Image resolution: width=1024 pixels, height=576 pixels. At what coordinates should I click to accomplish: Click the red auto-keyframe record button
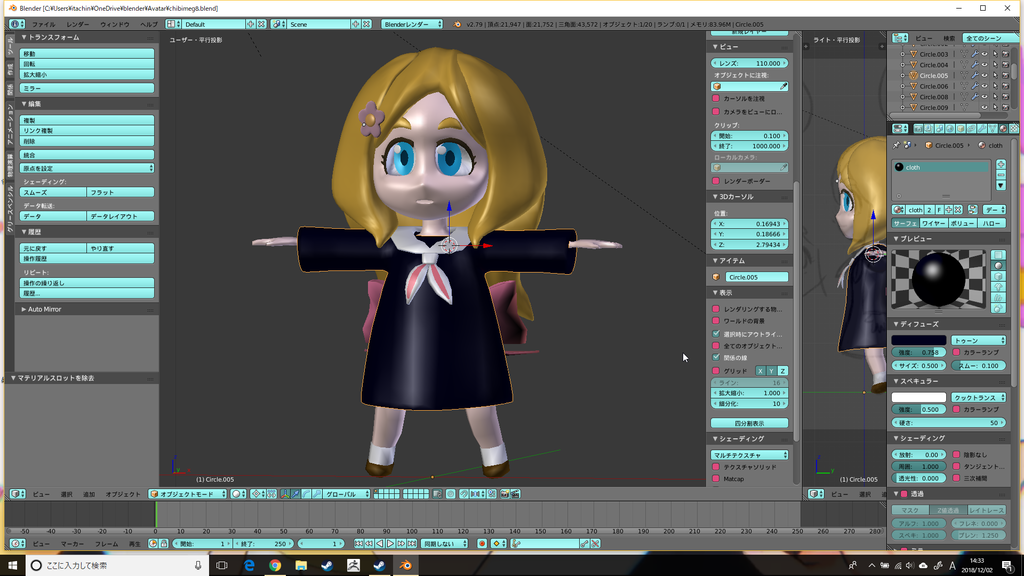(482, 543)
